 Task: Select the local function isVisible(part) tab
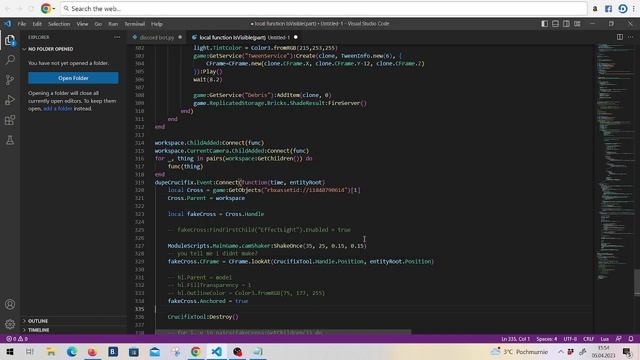[244, 37]
